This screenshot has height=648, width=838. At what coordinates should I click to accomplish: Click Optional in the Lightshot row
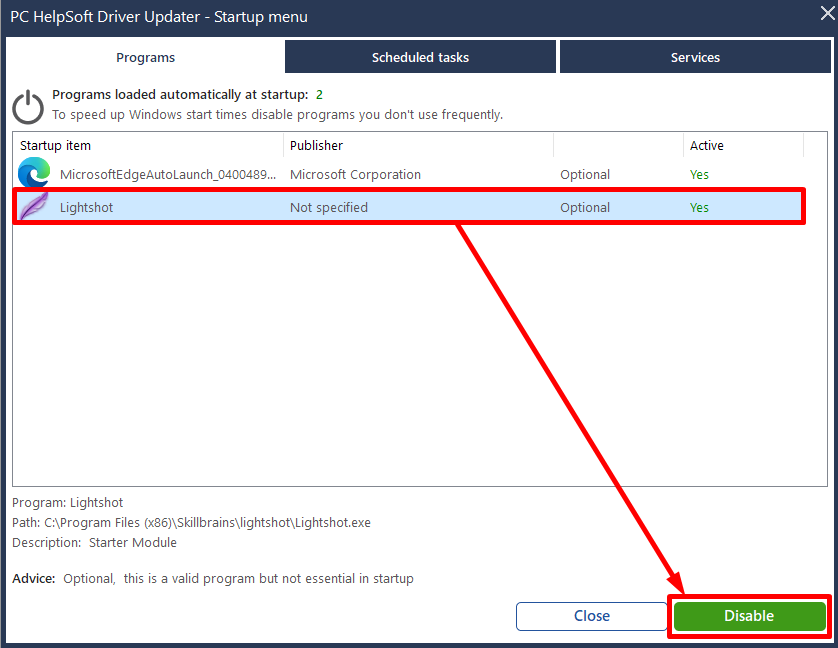point(585,207)
